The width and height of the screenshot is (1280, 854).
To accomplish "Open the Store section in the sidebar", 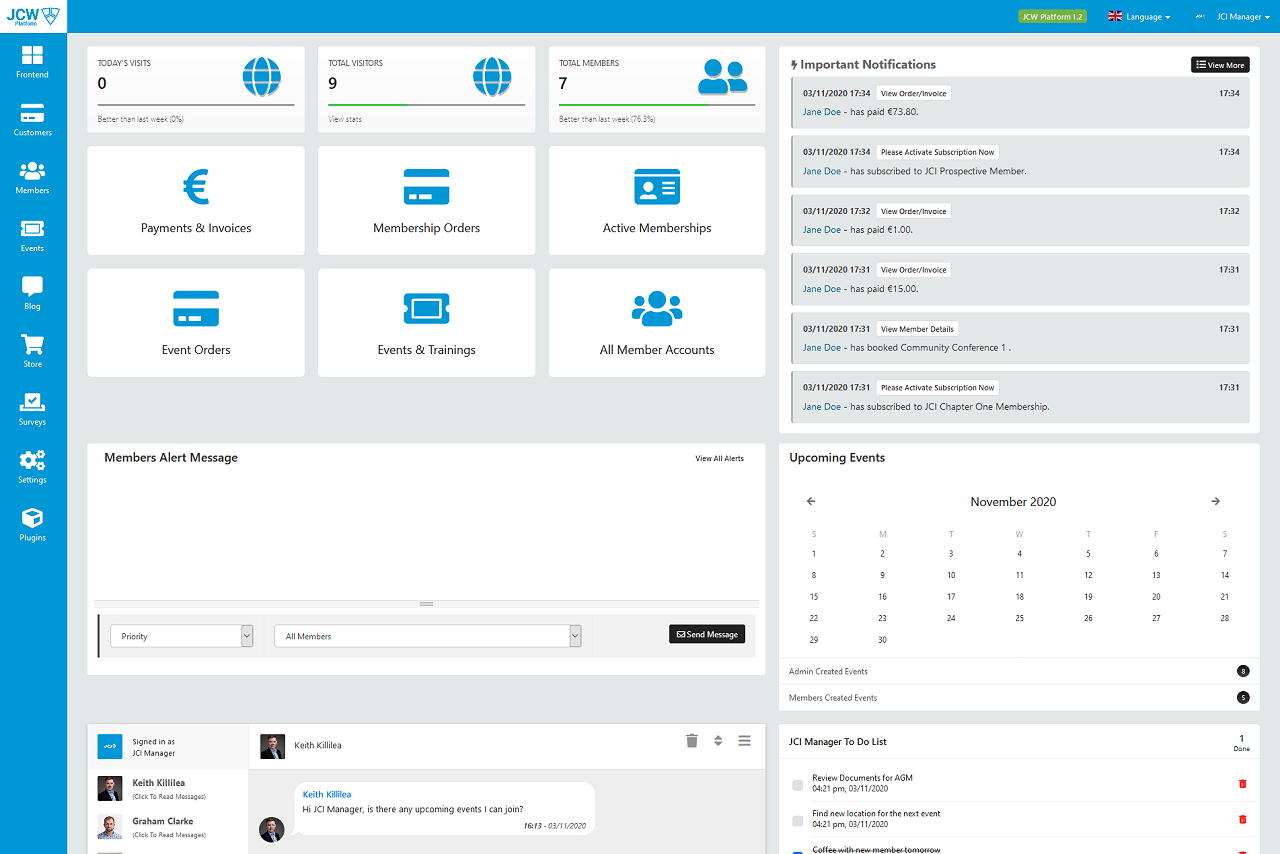I will coord(32,350).
